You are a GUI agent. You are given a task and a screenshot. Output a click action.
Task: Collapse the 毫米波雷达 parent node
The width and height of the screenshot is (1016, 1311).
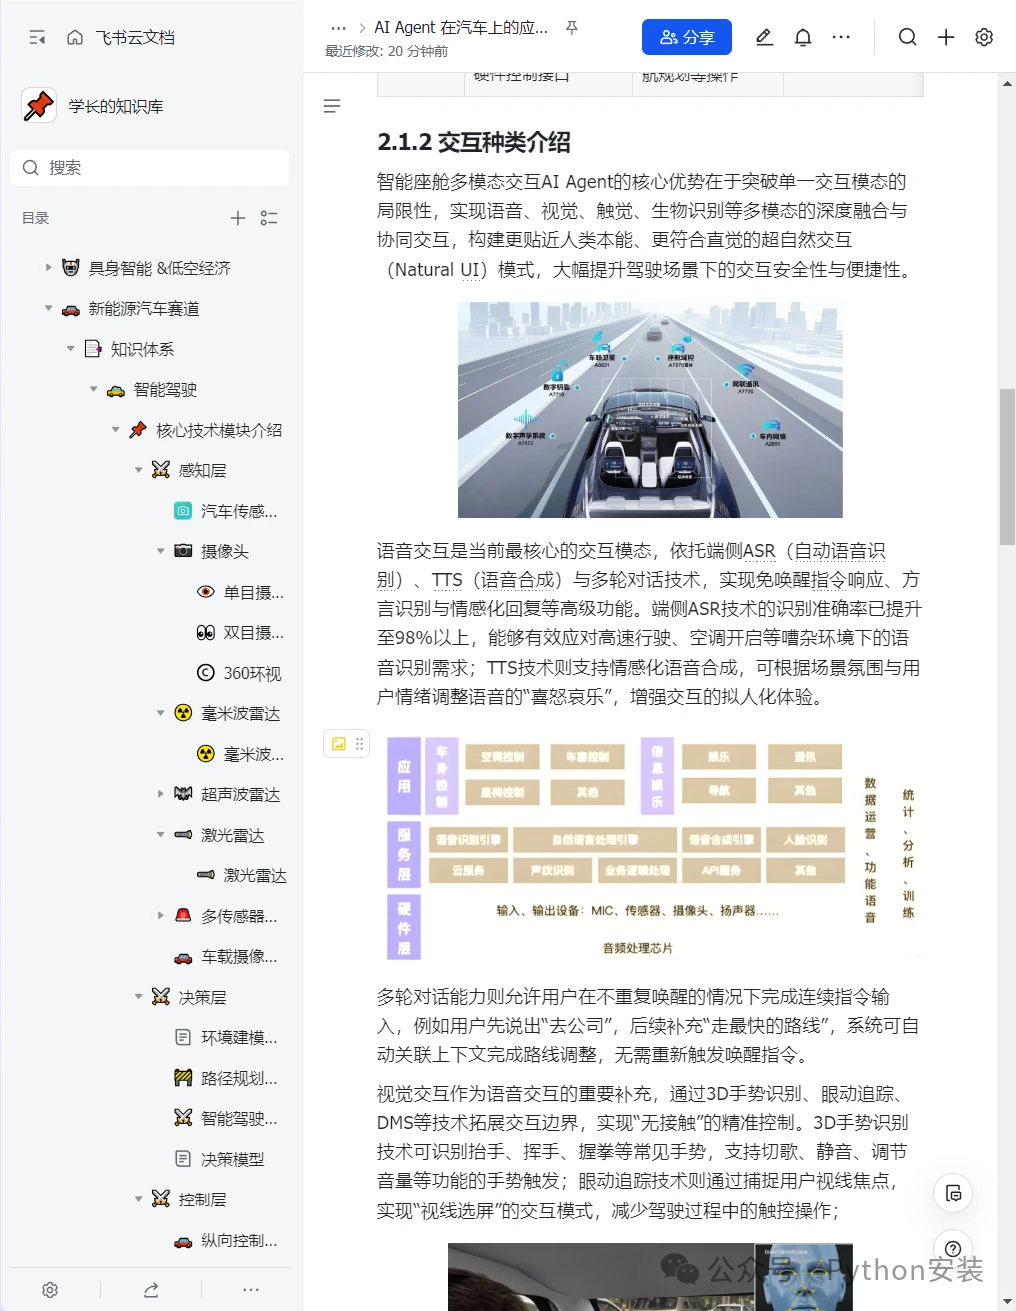tap(161, 713)
